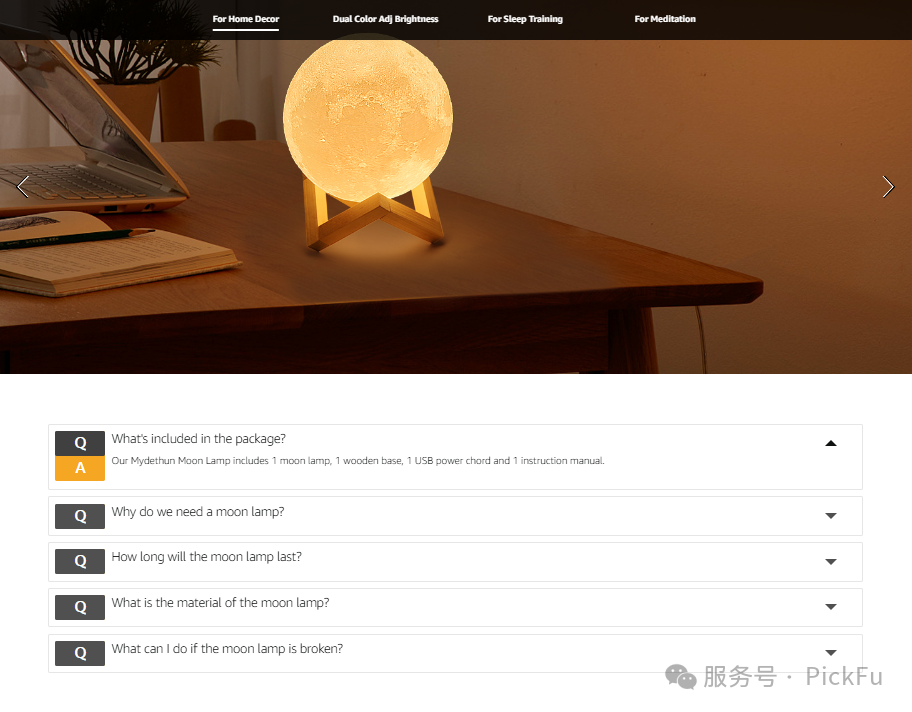Collapse the 'What's included in the package?' answer
The image size is (912, 712).
pyautogui.click(x=831, y=443)
